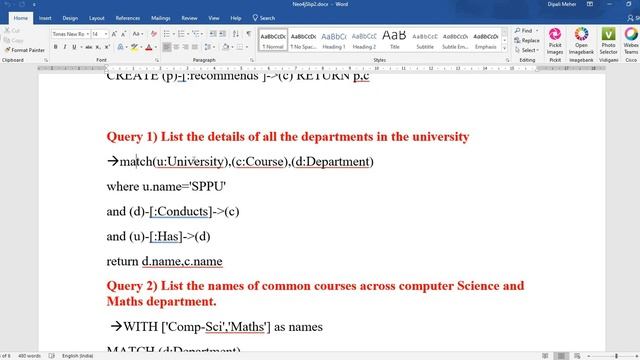Open the View tab
This screenshot has height=360, width=640.
[213, 18]
